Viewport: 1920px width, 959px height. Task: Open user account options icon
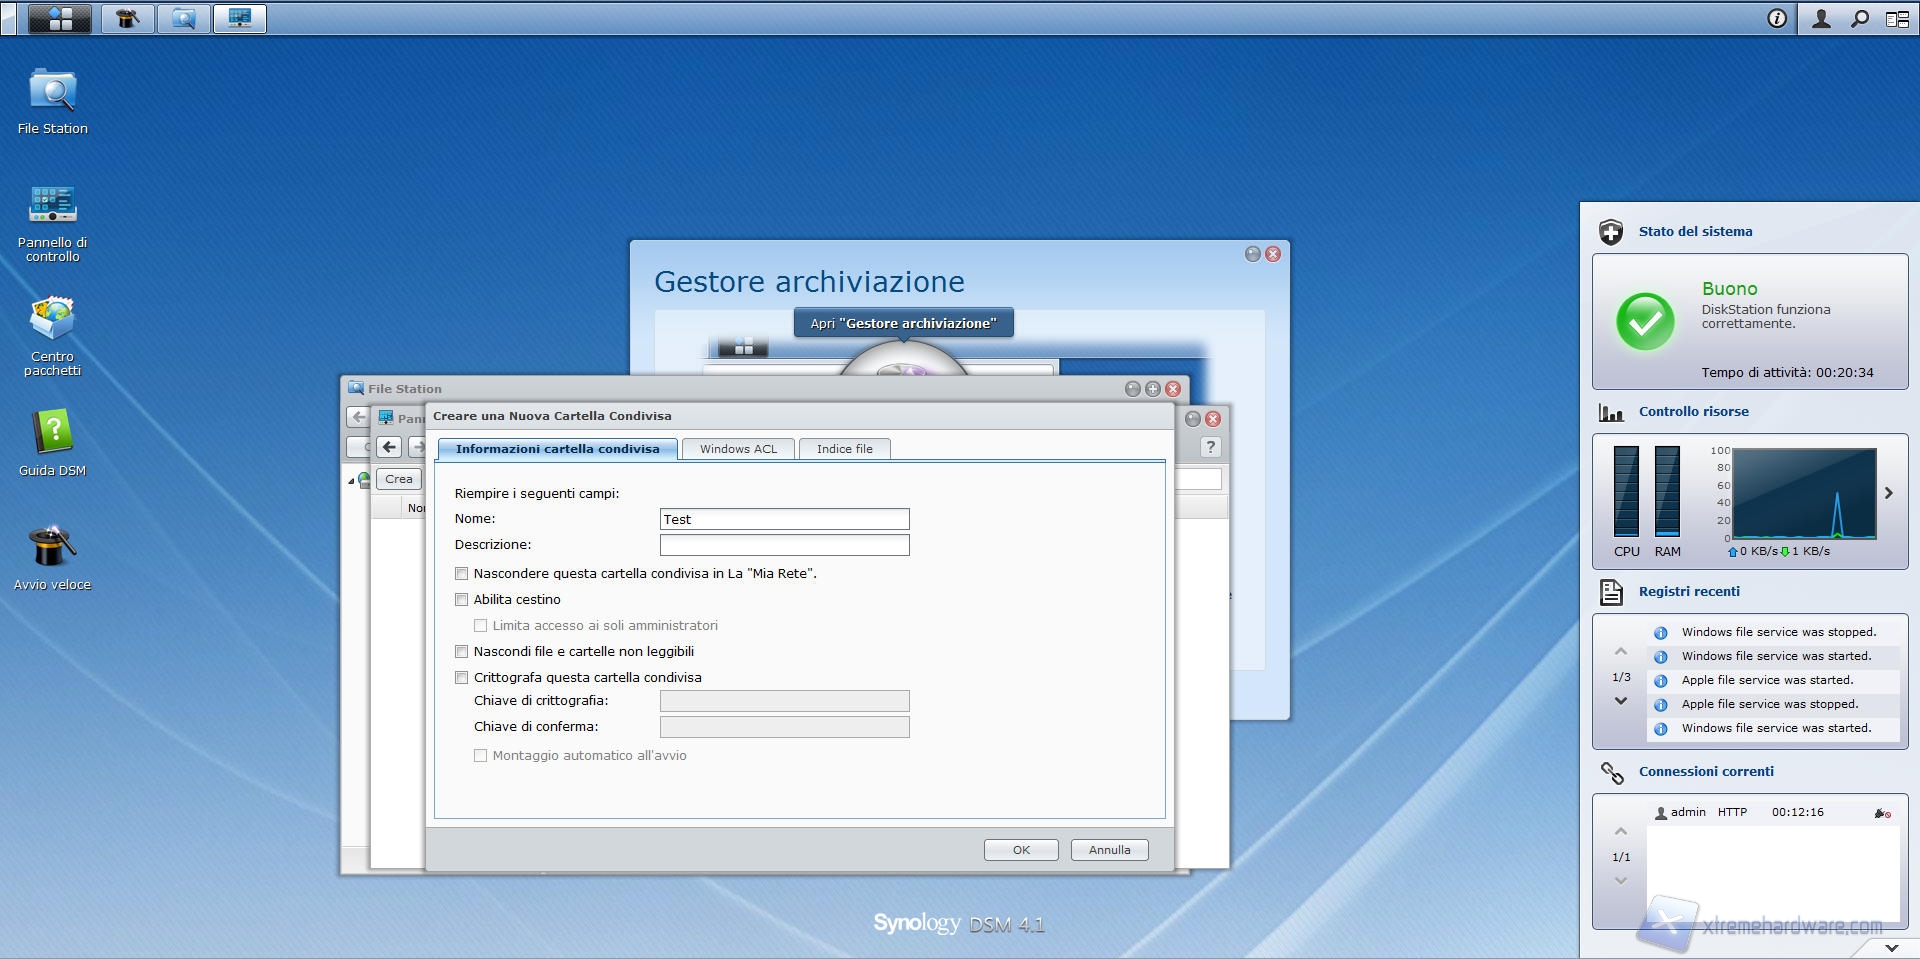pyautogui.click(x=1821, y=19)
